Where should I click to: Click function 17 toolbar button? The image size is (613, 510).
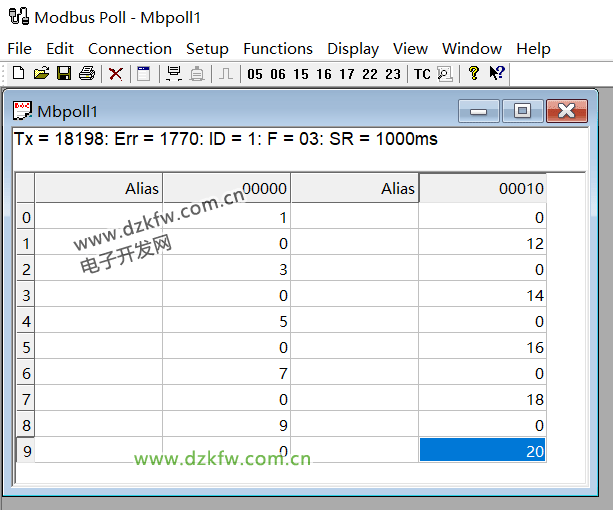pyautogui.click(x=347, y=74)
